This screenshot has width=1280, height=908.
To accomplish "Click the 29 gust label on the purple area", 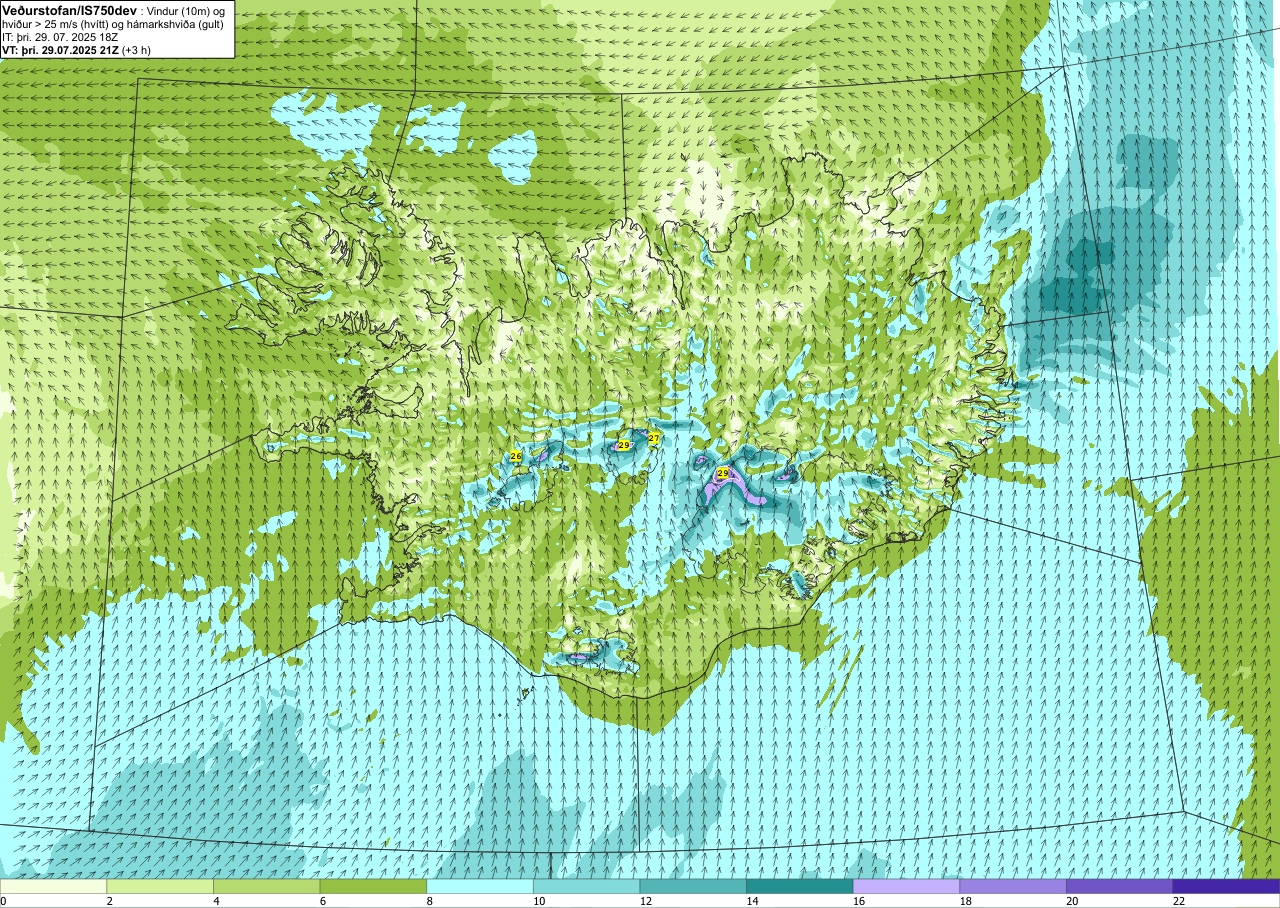I will (x=723, y=473).
